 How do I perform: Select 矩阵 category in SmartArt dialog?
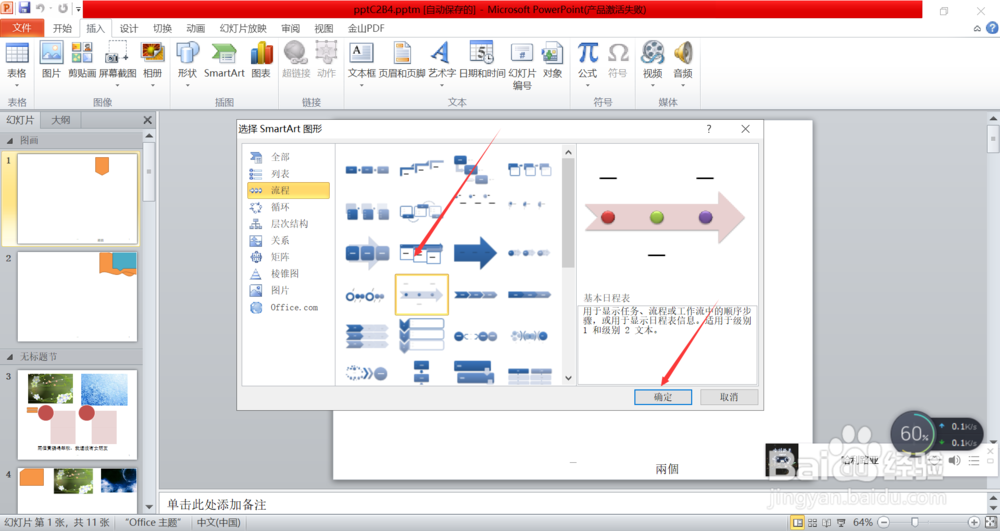point(288,257)
